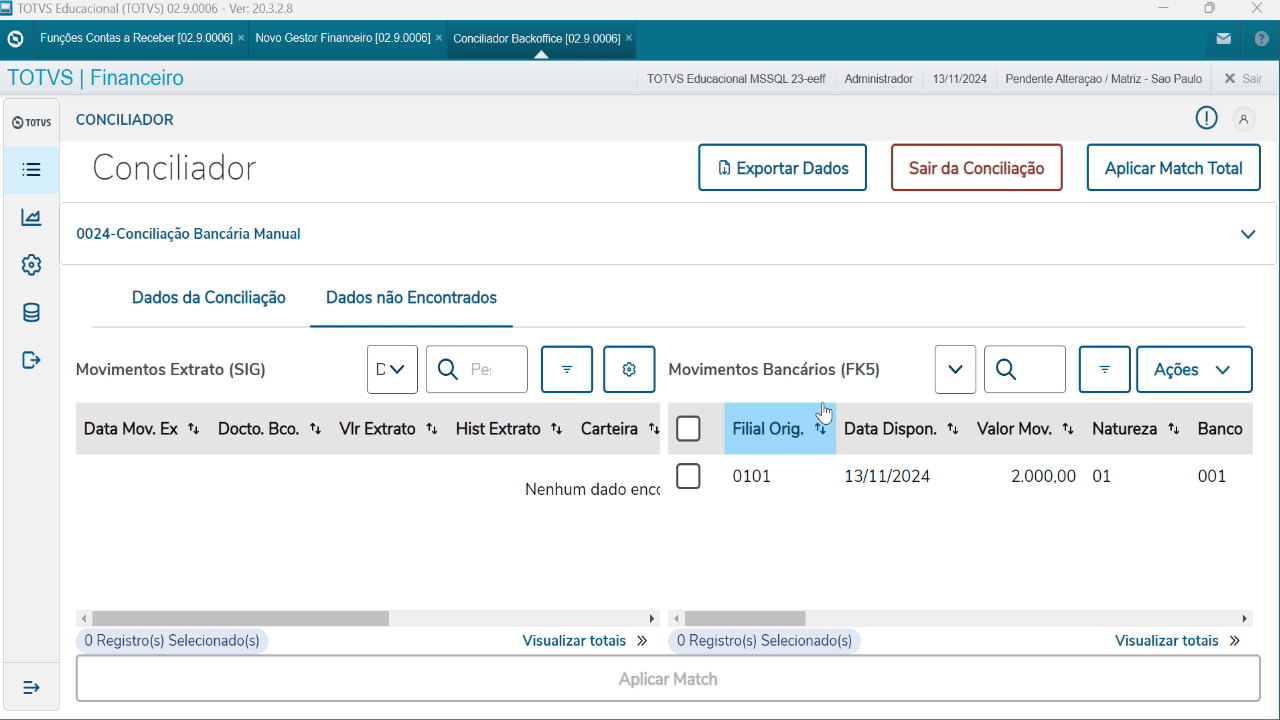
Task: Click the Carteira column header
Action: pos(609,429)
